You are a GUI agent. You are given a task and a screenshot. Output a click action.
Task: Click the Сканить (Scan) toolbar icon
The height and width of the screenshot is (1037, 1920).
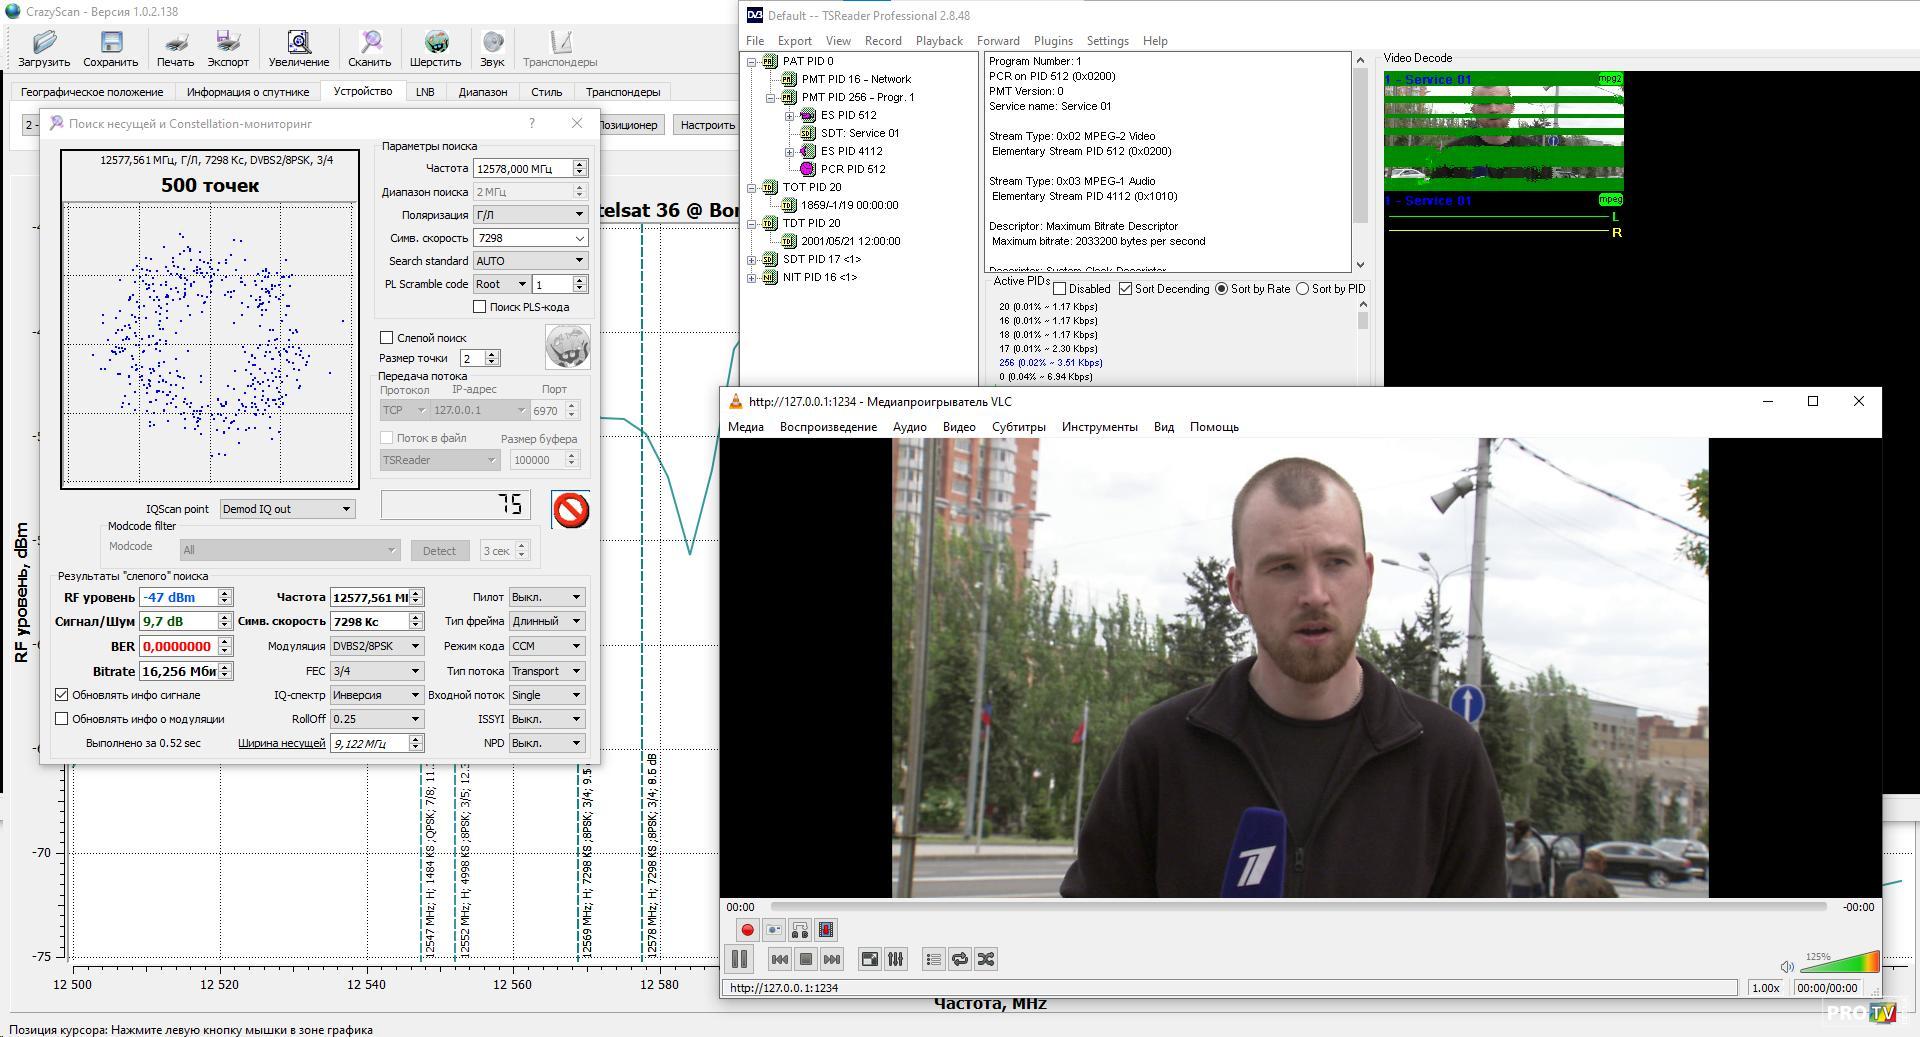[370, 48]
